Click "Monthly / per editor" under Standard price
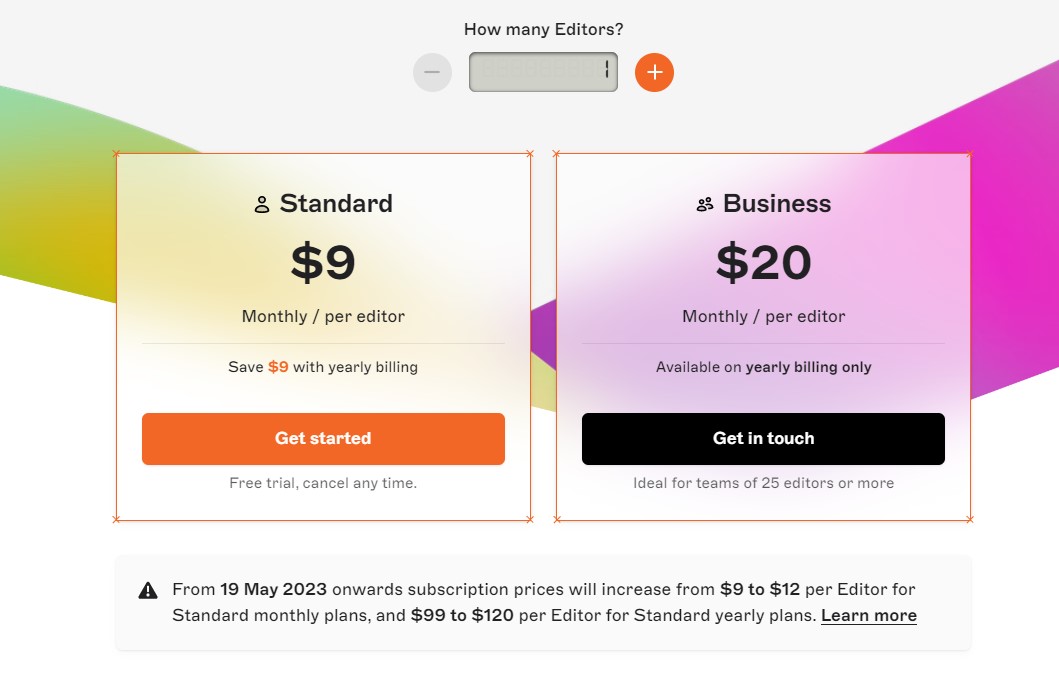Image resolution: width=1059 pixels, height=692 pixels. point(323,316)
